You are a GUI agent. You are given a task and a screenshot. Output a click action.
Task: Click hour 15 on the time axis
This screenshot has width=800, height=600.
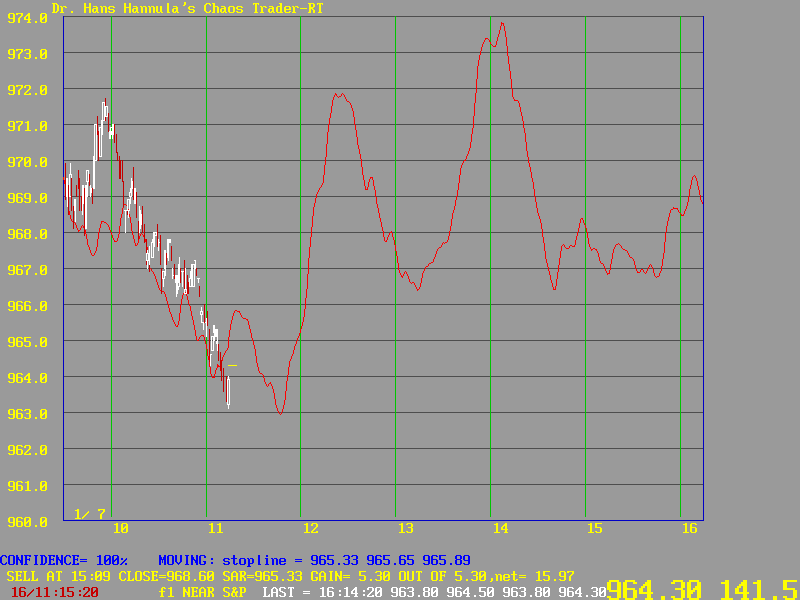595,529
